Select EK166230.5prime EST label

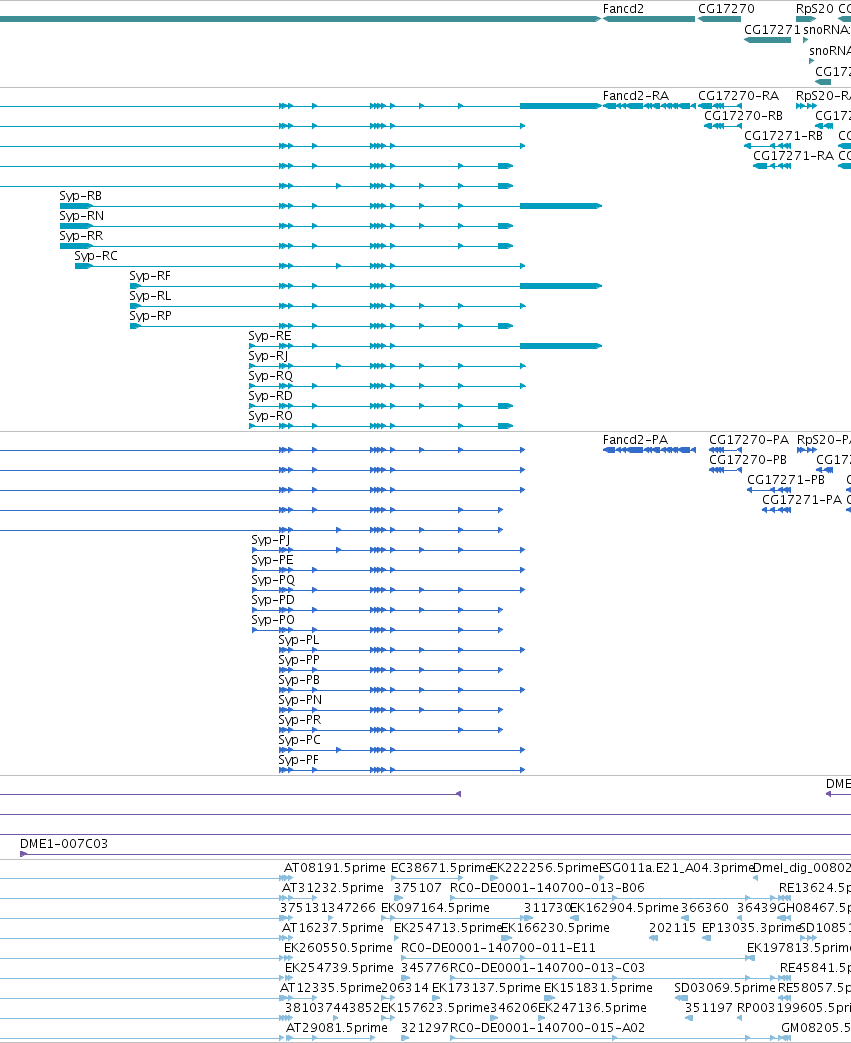click(555, 928)
